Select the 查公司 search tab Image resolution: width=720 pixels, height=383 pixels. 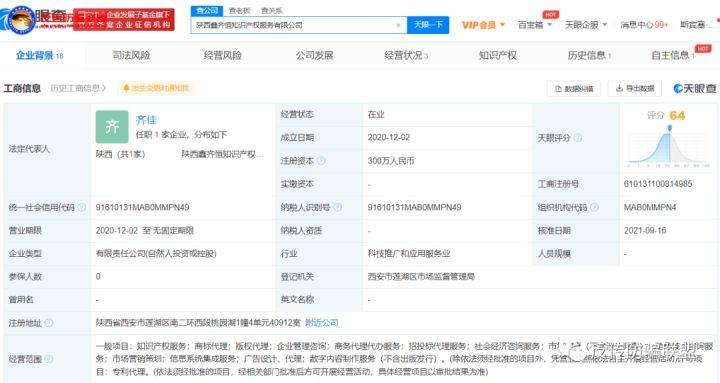(207, 11)
